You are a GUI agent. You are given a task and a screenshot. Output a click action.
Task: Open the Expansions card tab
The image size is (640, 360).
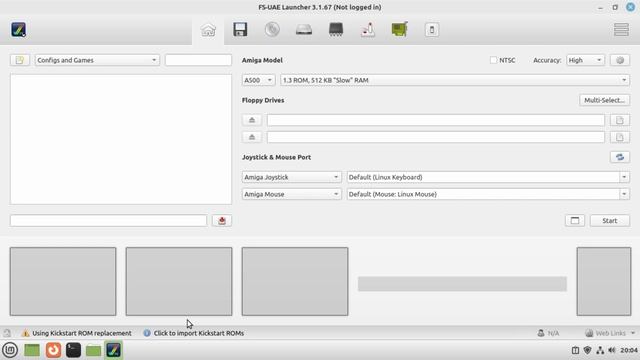click(x=400, y=29)
